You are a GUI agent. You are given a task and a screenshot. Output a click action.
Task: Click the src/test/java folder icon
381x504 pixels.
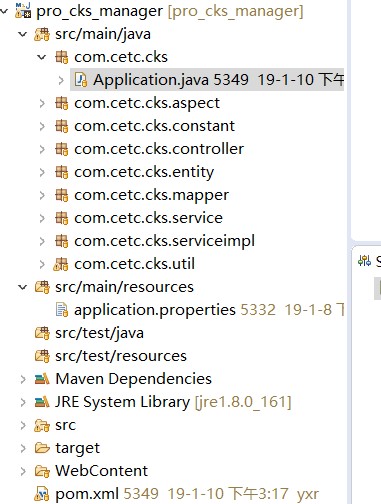point(42,333)
